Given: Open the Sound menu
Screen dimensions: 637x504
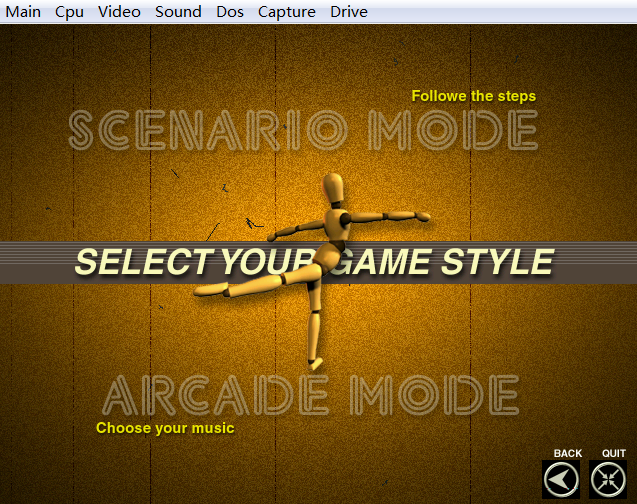Looking at the screenshot, I should (x=178, y=12).
